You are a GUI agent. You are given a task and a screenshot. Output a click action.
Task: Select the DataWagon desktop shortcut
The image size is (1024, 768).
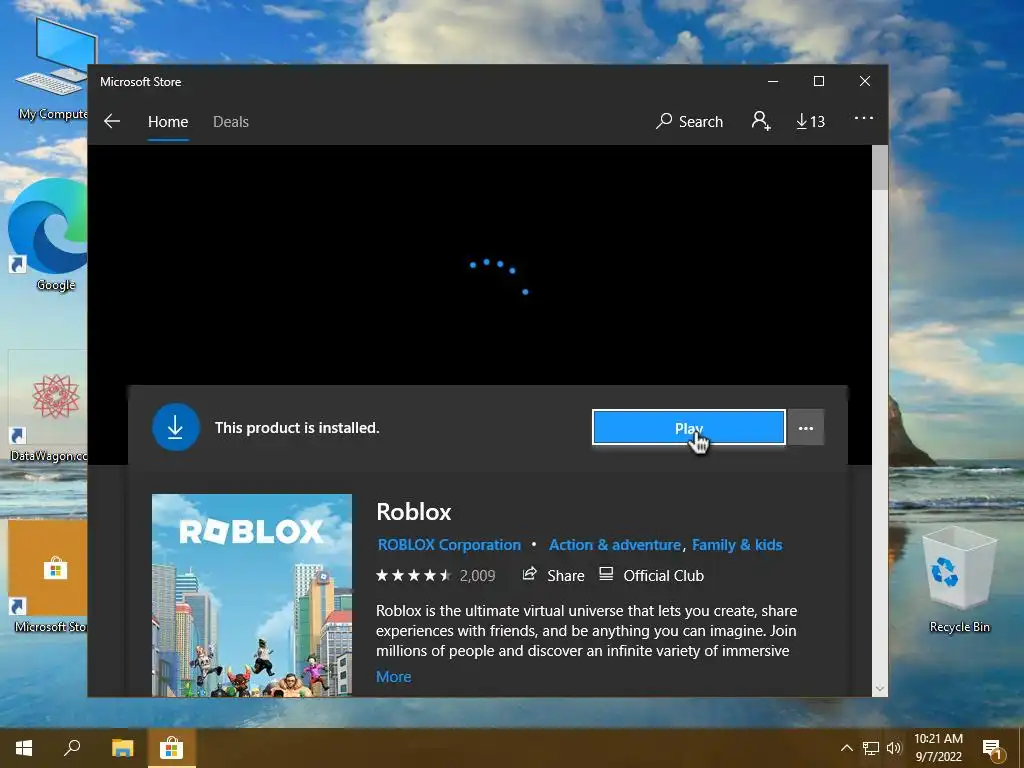(x=47, y=406)
